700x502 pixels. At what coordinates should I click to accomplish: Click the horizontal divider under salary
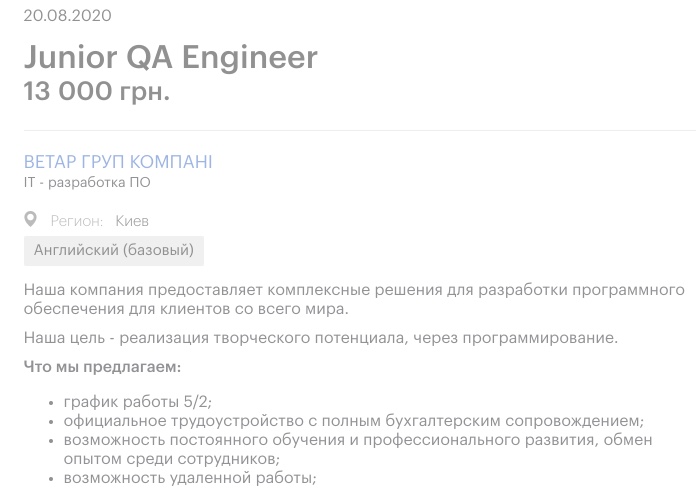point(359,130)
